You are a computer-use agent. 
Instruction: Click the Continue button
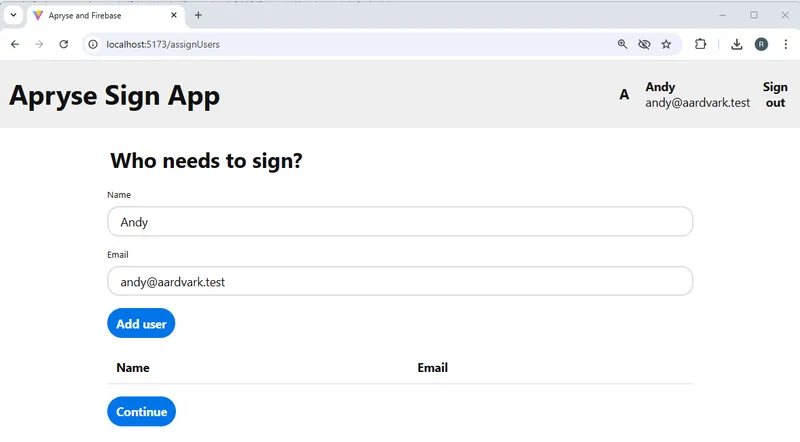point(141,411)
